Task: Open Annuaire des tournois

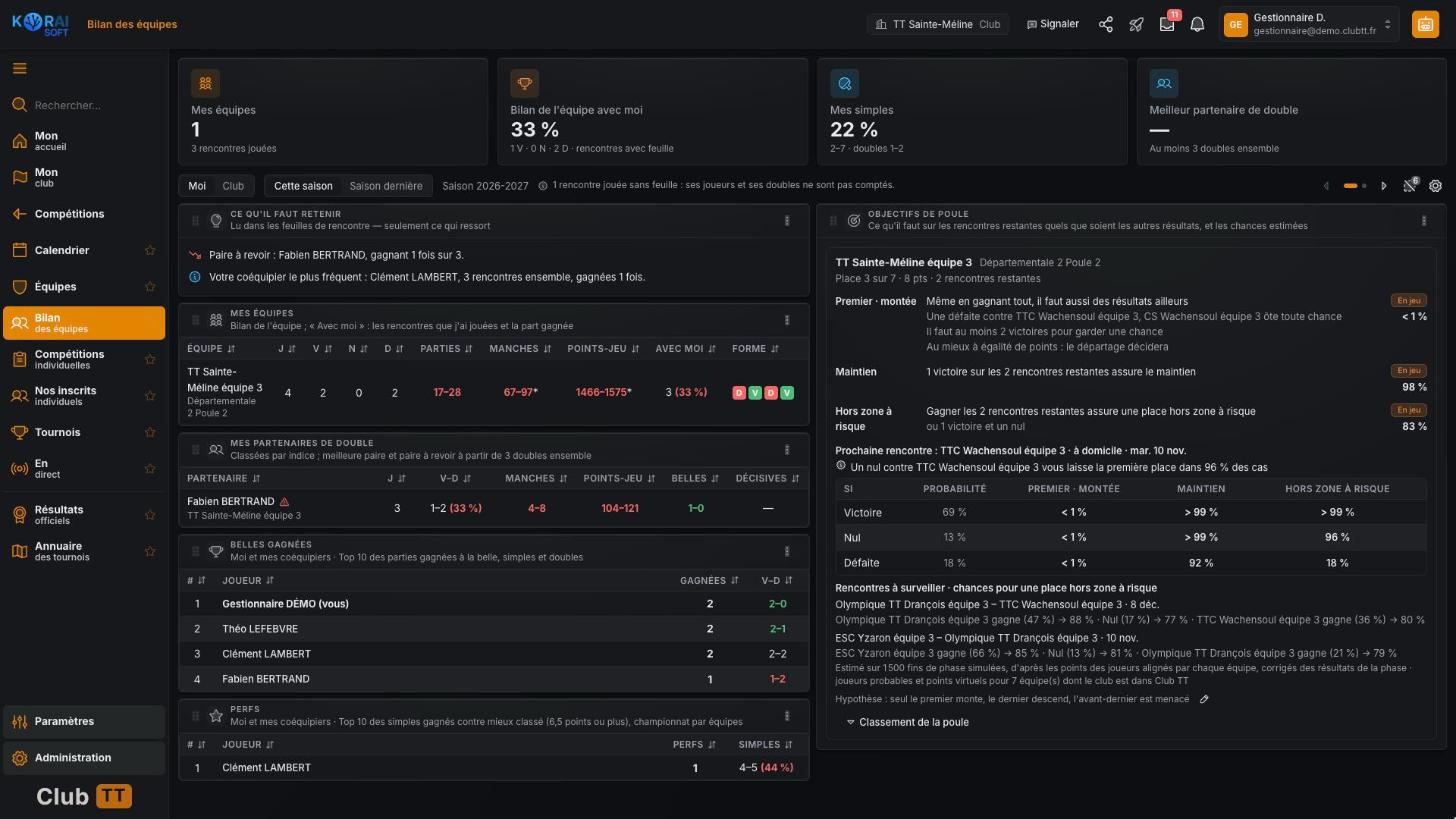Action: [x=84, y=551]
